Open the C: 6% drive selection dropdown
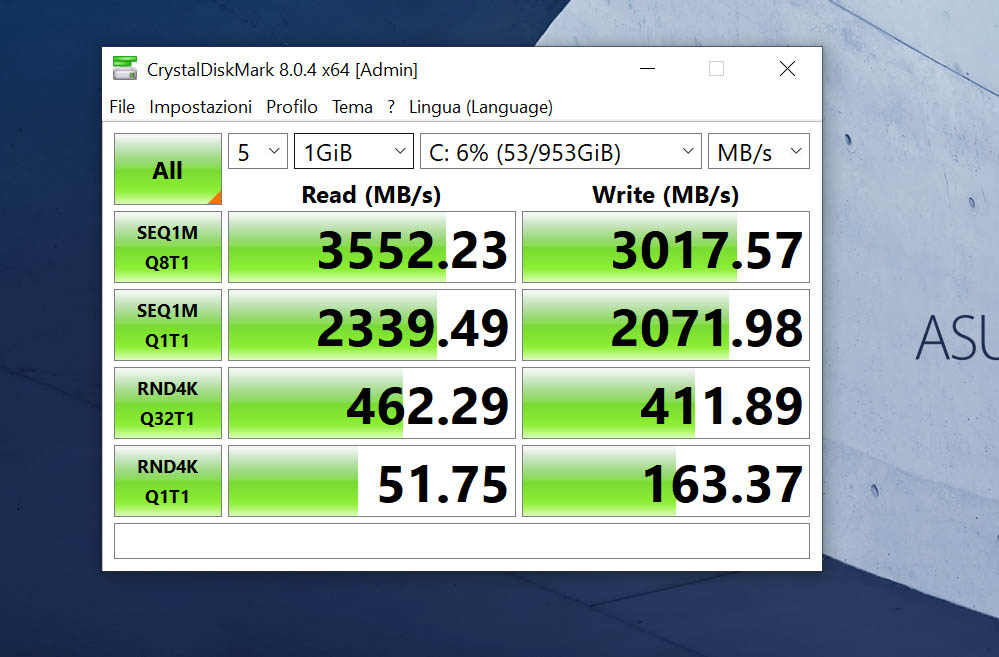 click(561, 152)
